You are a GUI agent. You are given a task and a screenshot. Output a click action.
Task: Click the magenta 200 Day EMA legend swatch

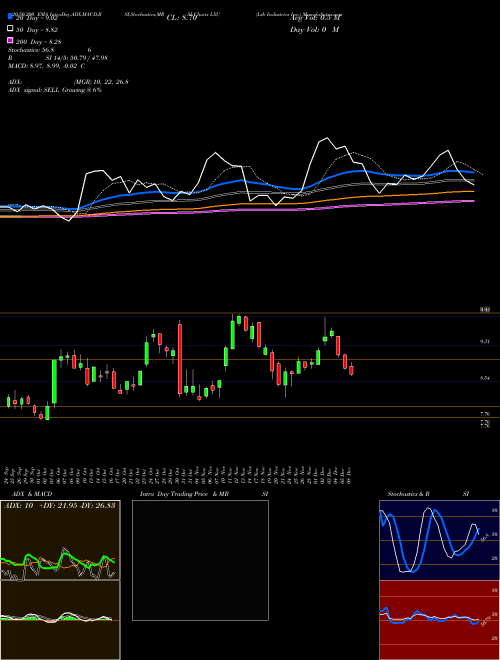pyautogui.click(x=10, y=40)
